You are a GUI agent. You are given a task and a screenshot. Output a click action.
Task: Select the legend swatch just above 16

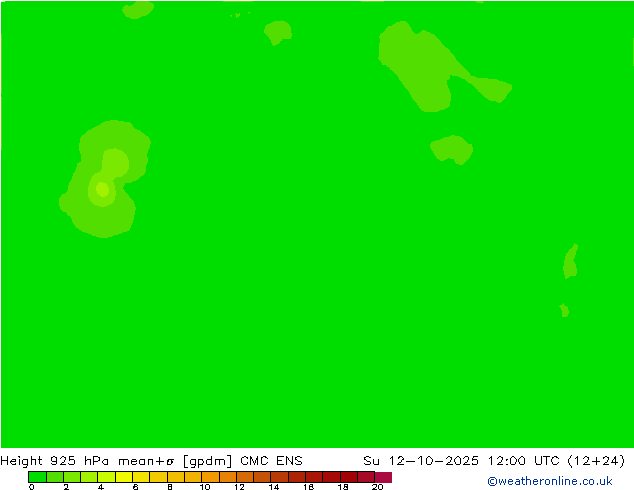[x=314, y=477]
